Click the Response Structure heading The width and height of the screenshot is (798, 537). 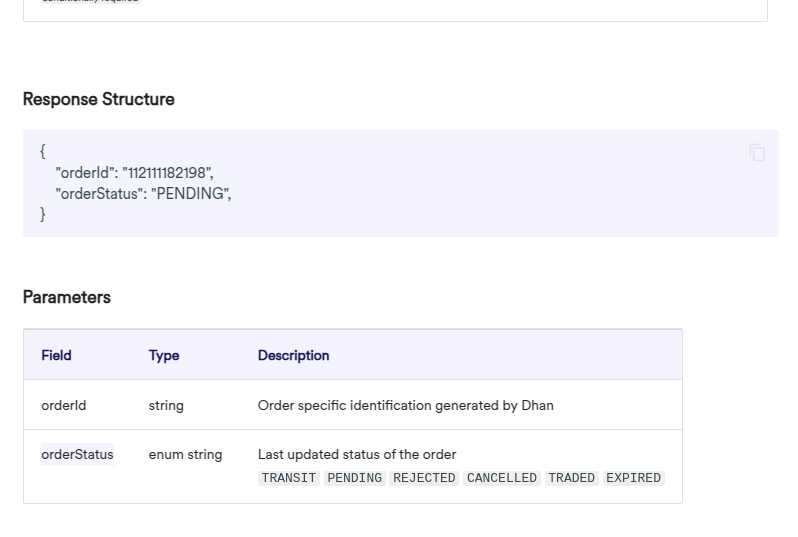[98, 99]
